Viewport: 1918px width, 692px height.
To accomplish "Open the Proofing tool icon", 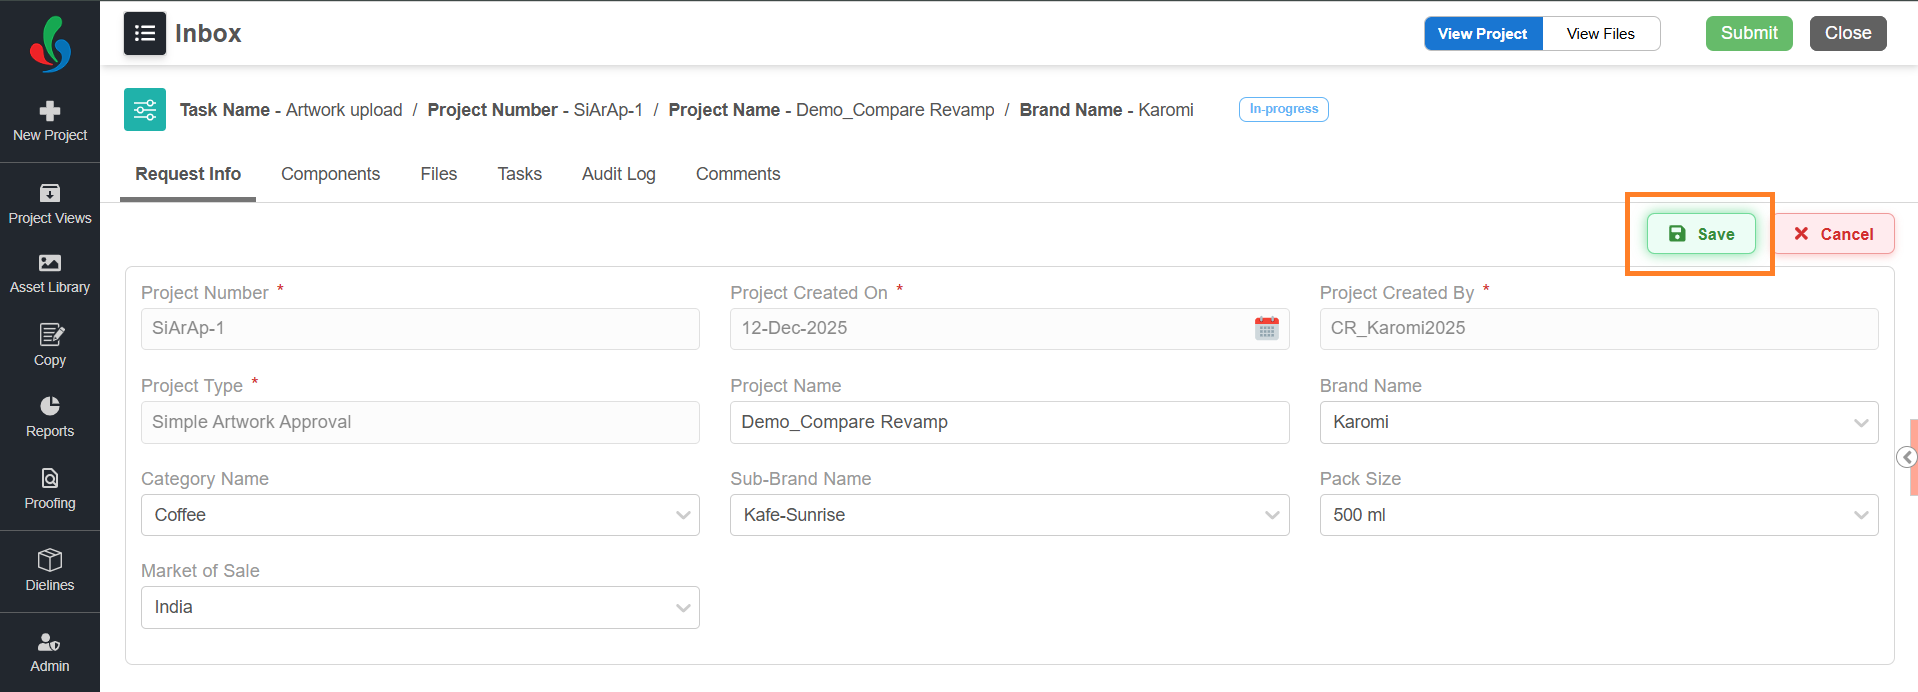I will tap(50, 478).
